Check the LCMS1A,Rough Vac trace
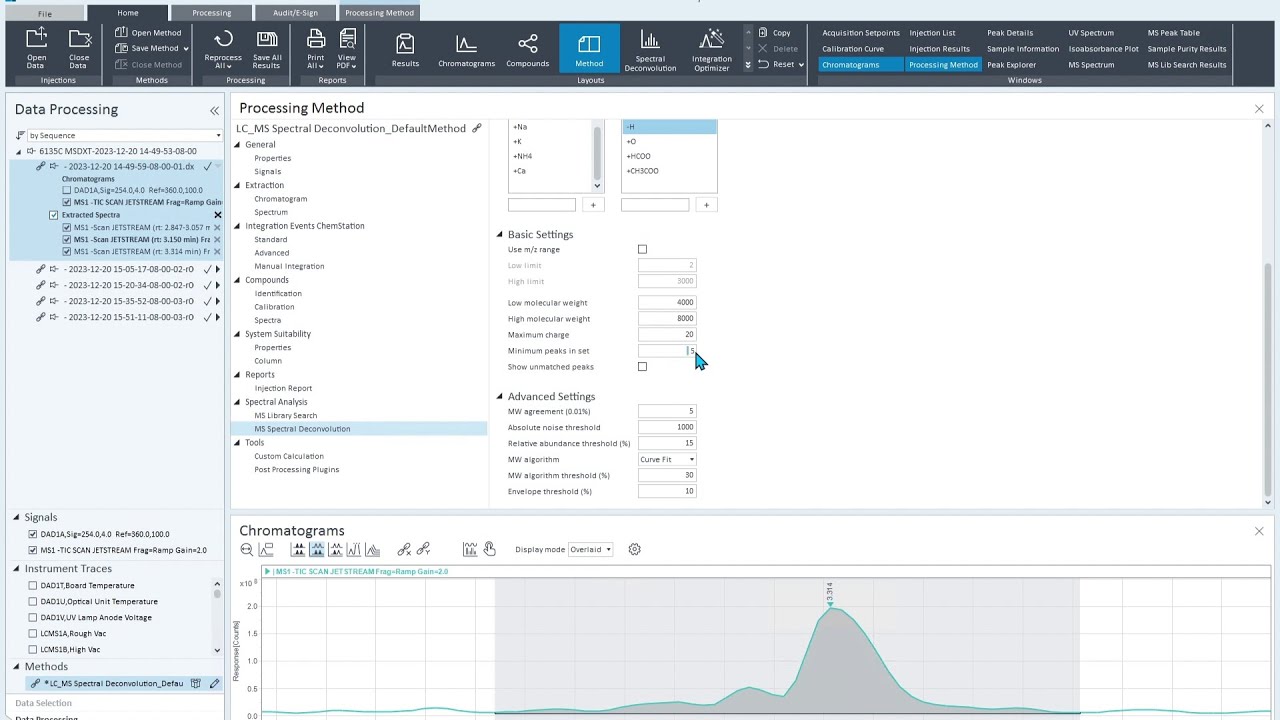 33,633
